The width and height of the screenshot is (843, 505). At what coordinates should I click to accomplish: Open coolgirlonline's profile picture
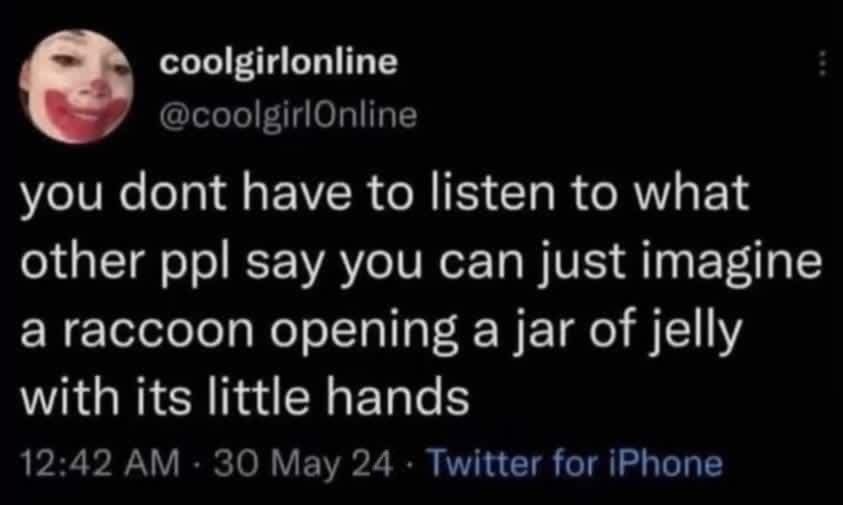pyautogui.click(x=76, y=87)
